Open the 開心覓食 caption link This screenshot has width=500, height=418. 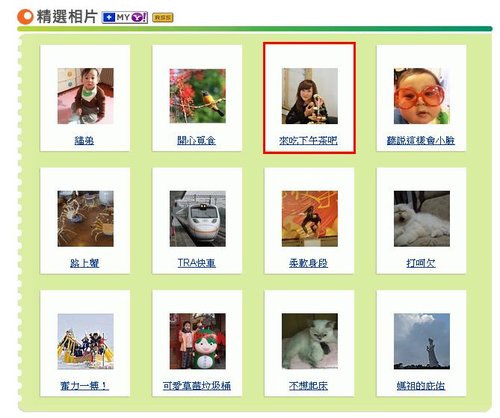point(196,141)
